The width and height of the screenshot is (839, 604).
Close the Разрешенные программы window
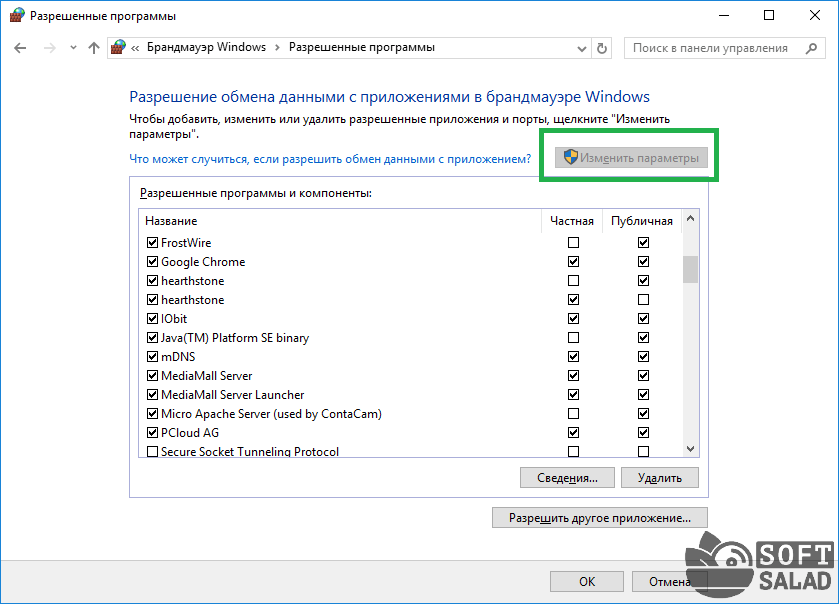[x=814, y=16]
